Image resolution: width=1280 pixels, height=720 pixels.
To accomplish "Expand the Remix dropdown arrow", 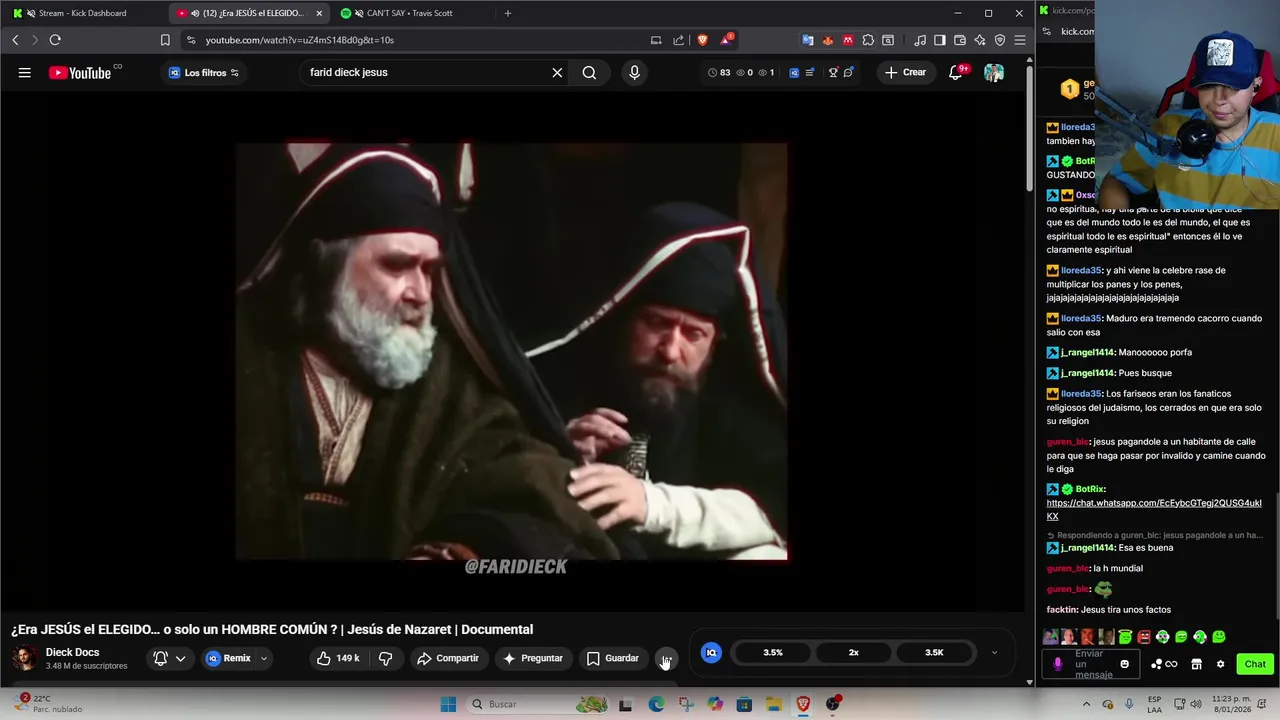I will coord(264,658).
